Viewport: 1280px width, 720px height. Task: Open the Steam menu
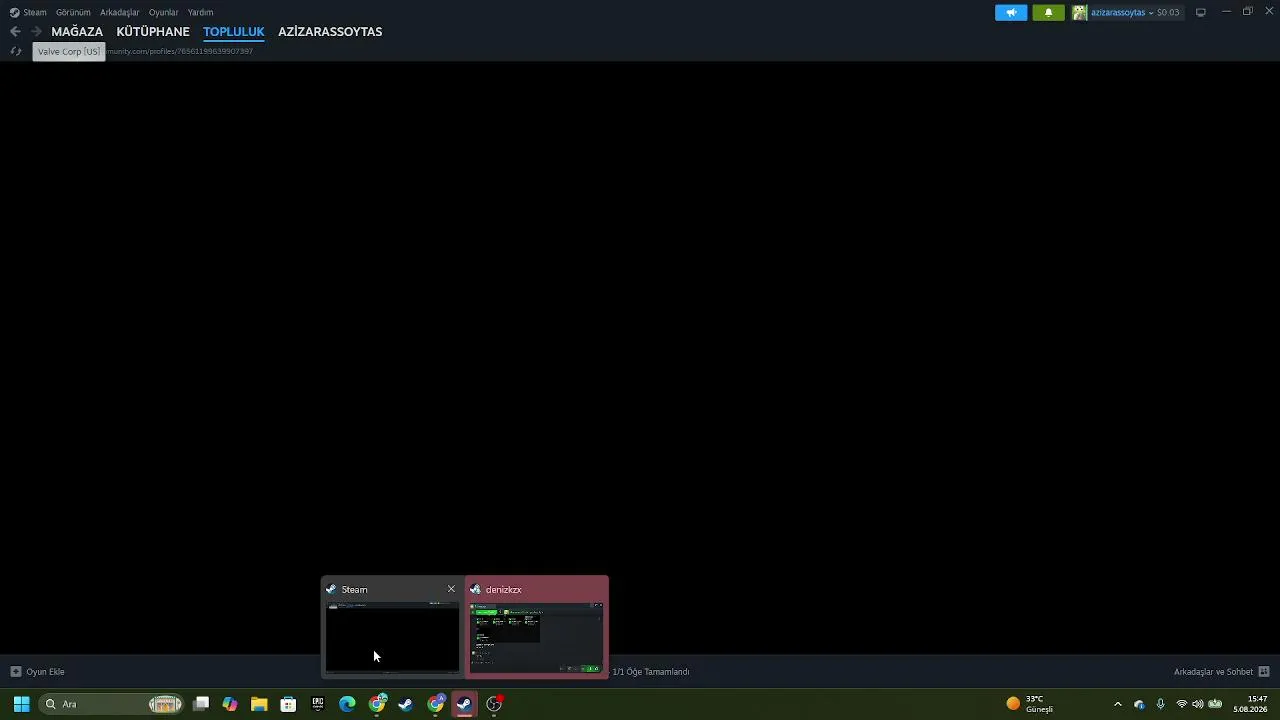click(35, 13)
